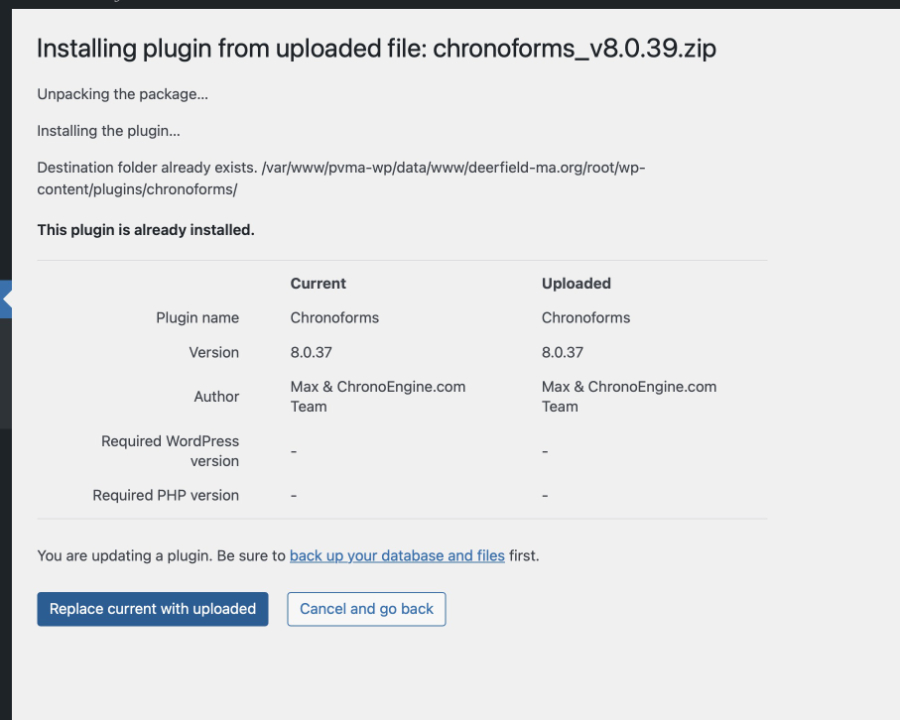
Task: Click the Replace current with uploaded button
Action: 152,609
